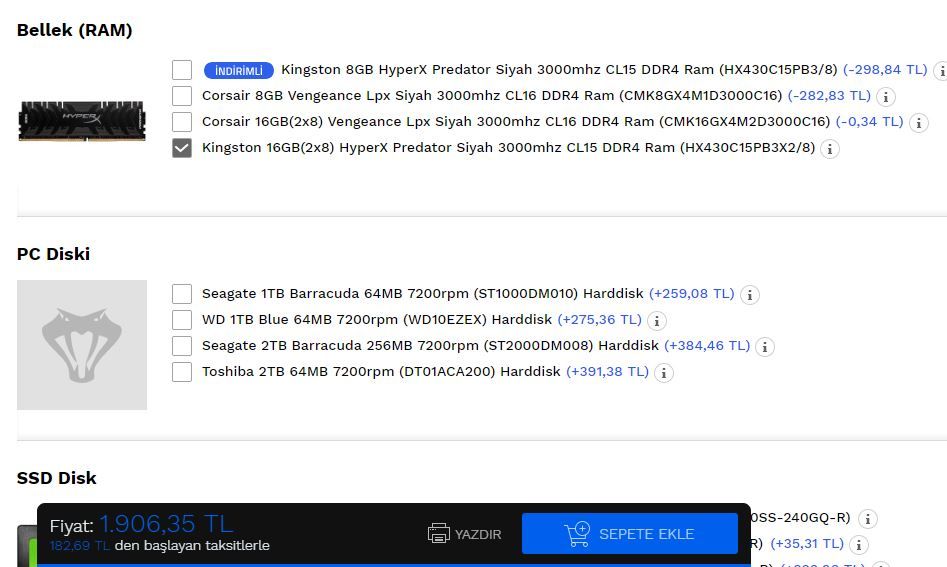Viewport: 947px width, 567px height.
Task: Click the total price 1.906,35 TL
Action: point(166,524)
